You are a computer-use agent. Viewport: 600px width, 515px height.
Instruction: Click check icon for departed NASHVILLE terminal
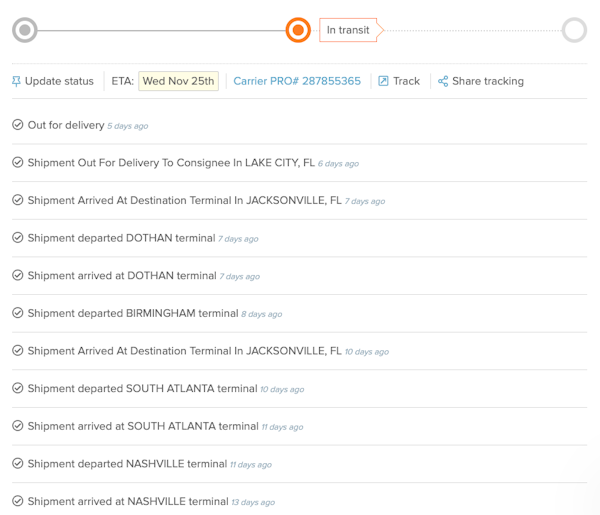click(x=18, y=463)
